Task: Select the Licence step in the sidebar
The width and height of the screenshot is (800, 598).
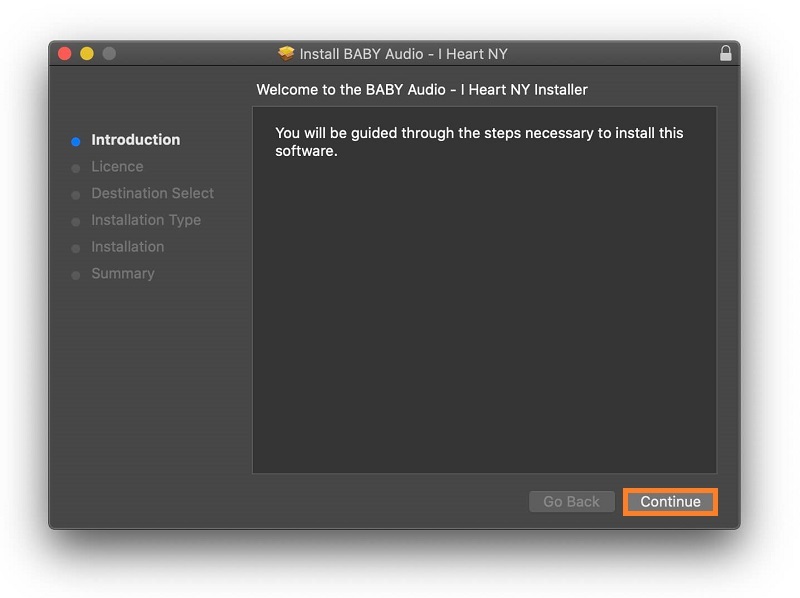Action: point(117,167)
